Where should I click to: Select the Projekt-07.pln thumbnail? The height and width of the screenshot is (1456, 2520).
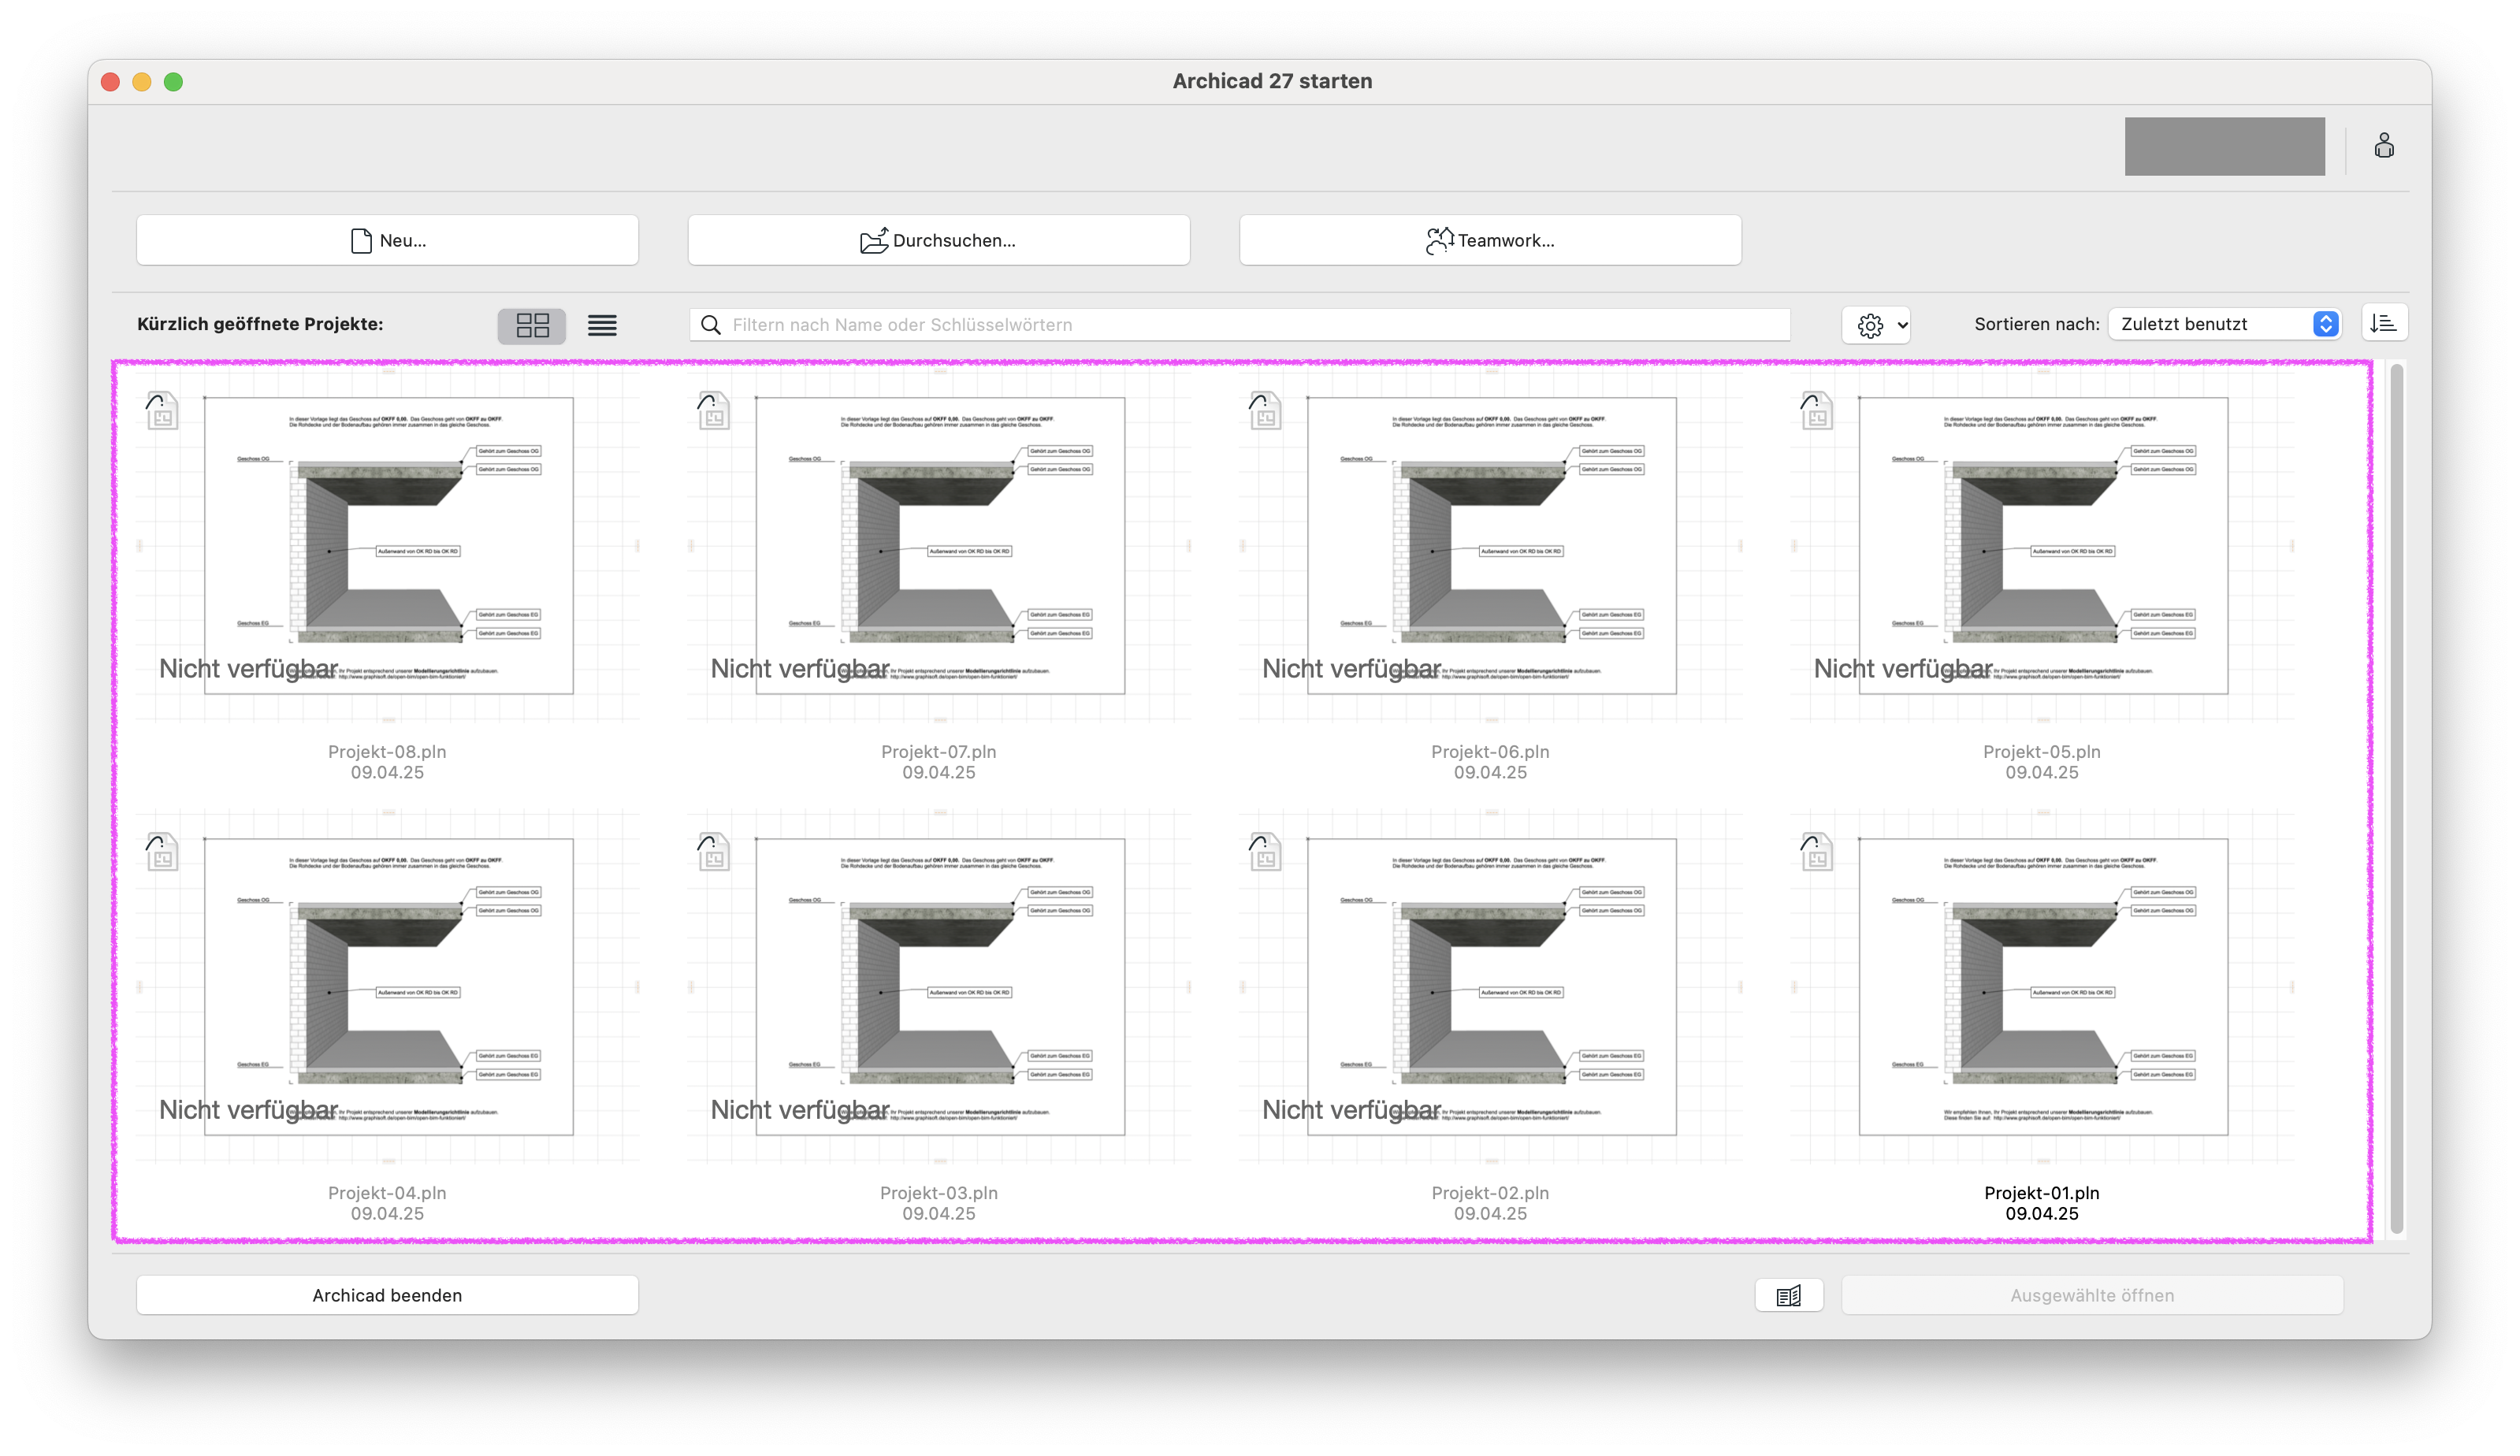[x=939, y=546]
